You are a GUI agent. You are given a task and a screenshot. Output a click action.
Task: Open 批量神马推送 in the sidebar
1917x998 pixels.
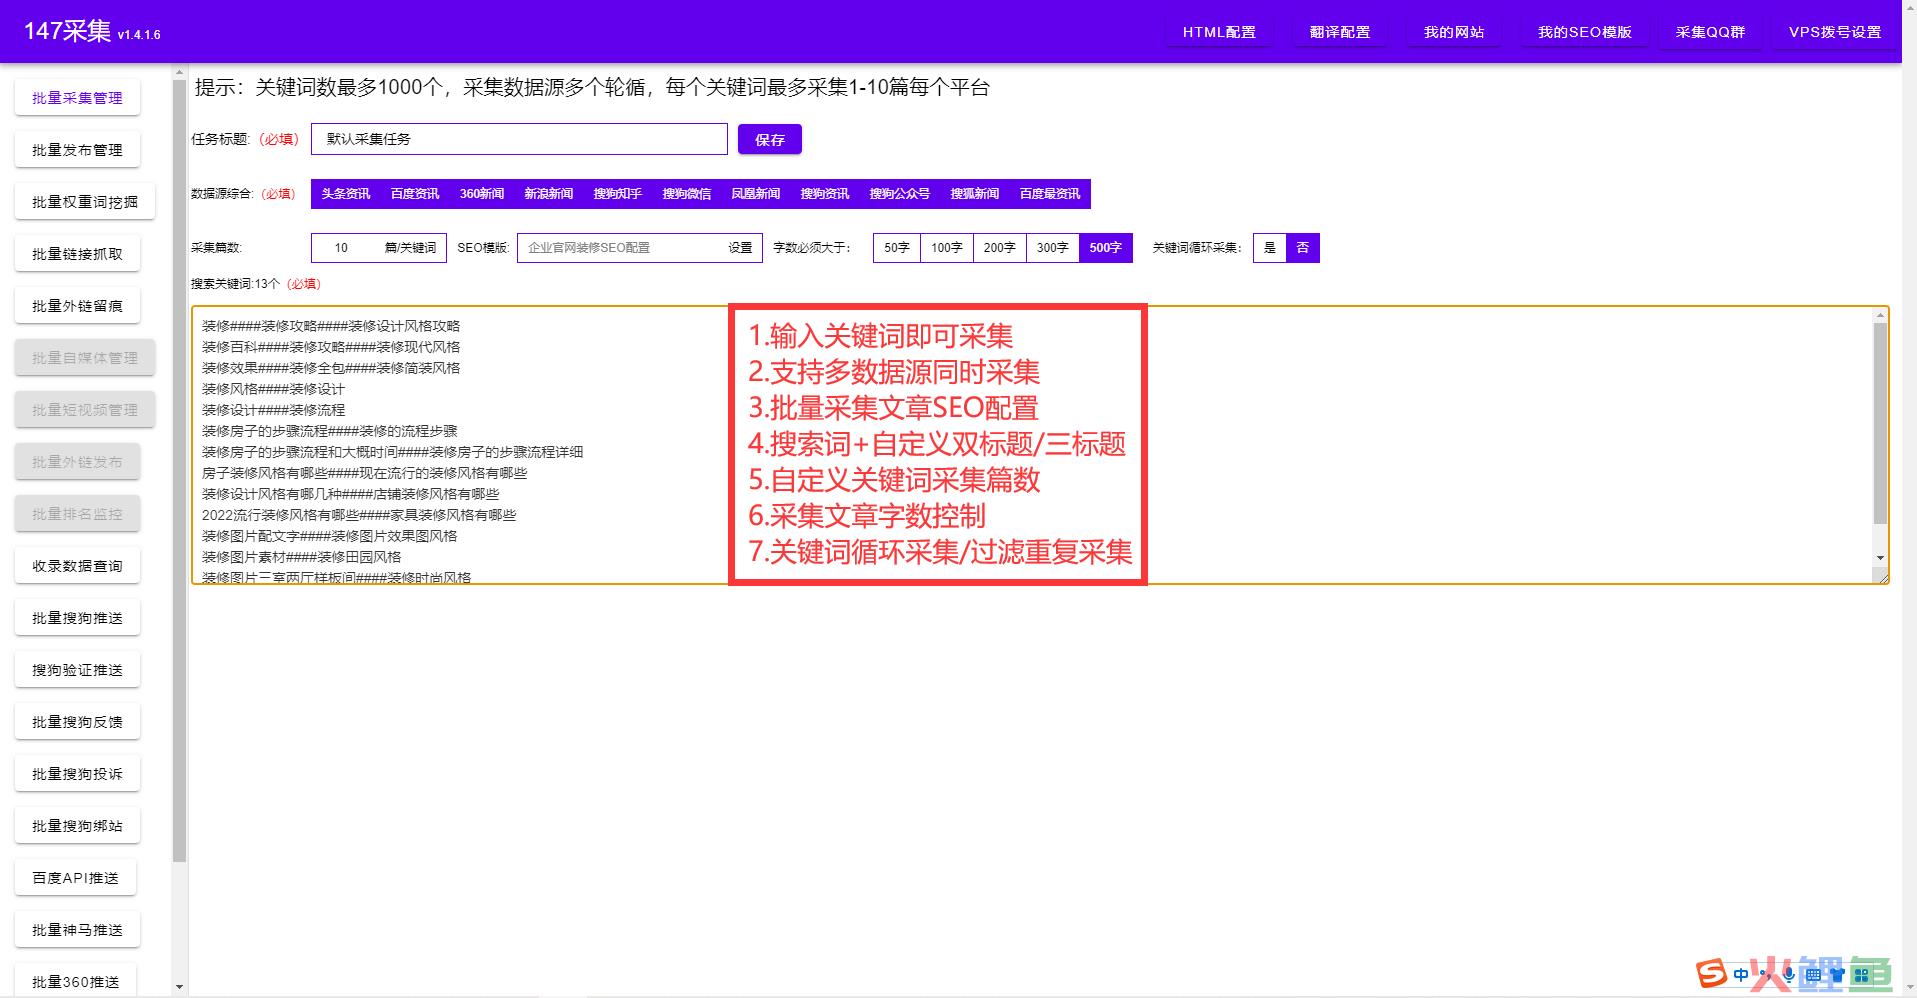[x=77, y=930]
